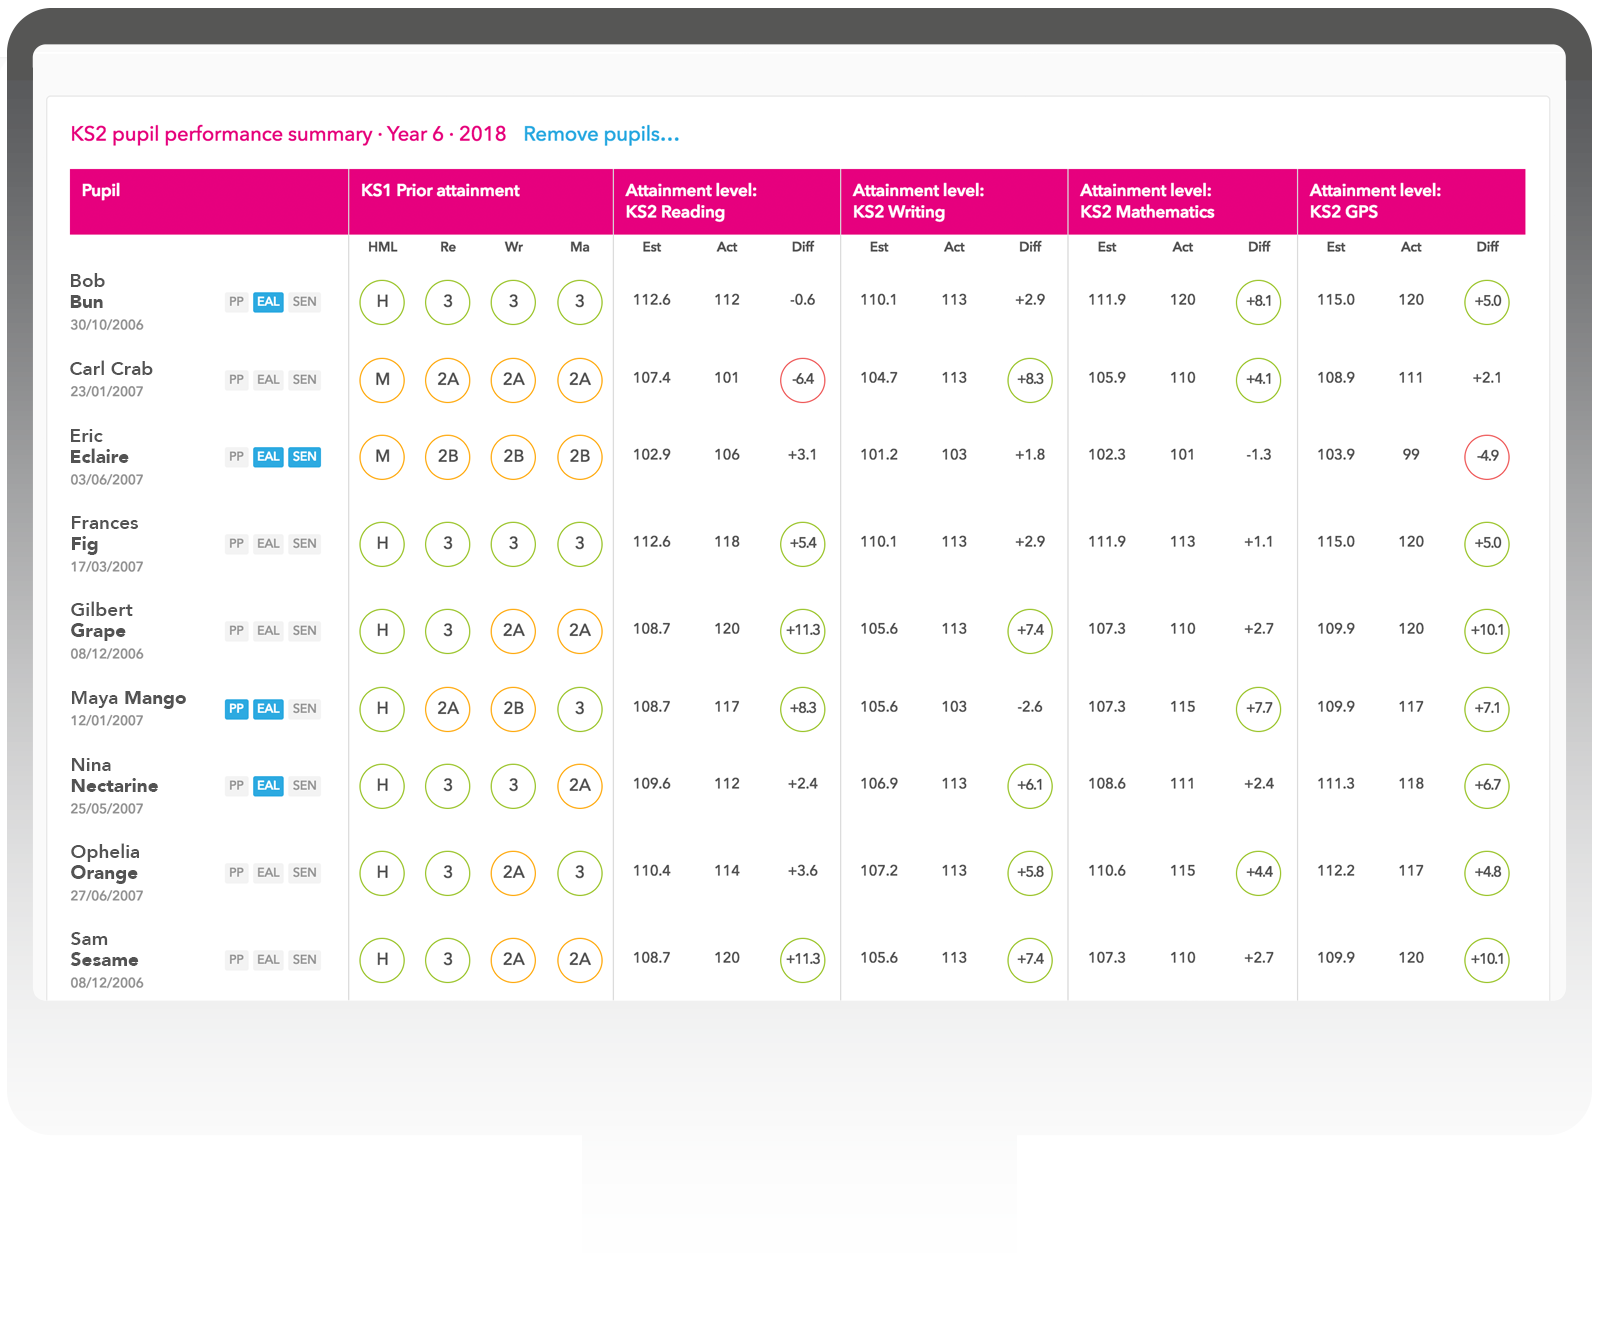Select the KS2 Mathematics attainment header
The width and height of the screenshot is (1600, 1317).
pyautogui.click(x=1182, y=201)
